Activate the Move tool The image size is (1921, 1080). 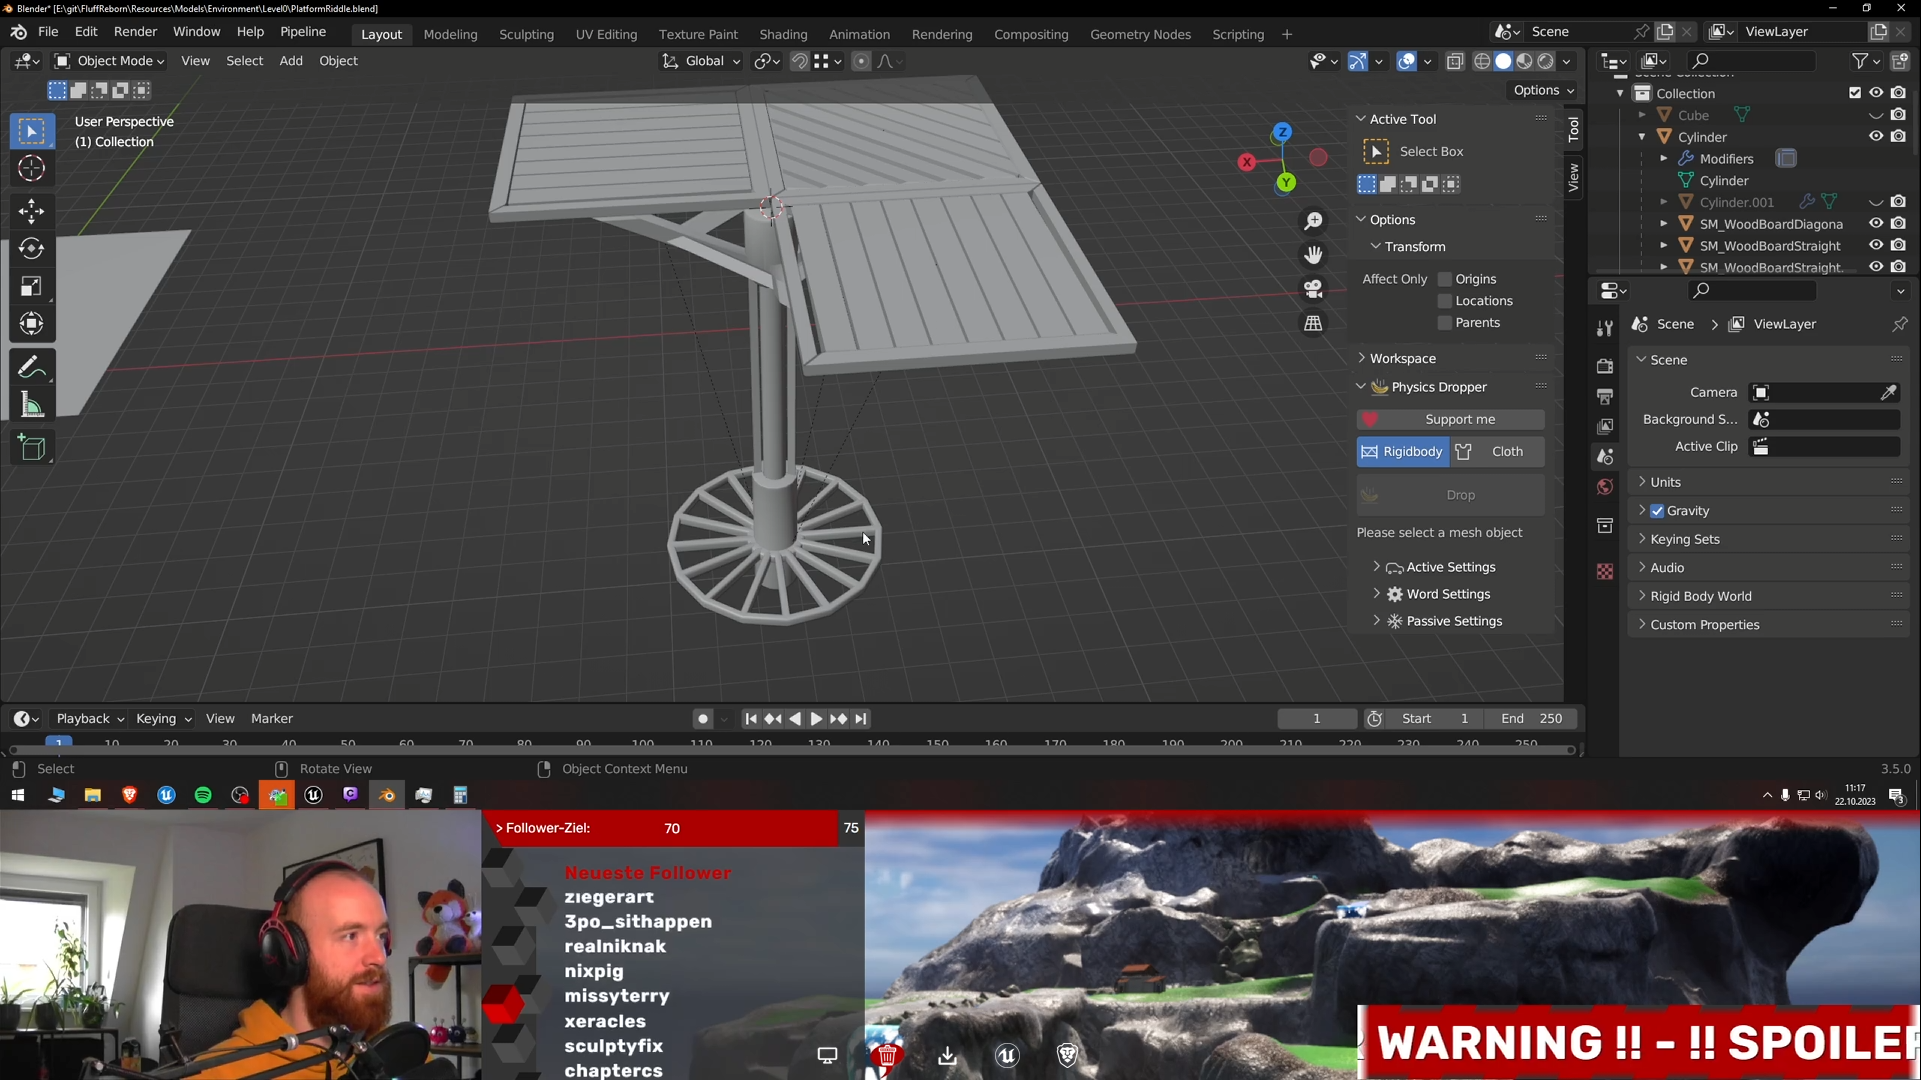[31, 211]
